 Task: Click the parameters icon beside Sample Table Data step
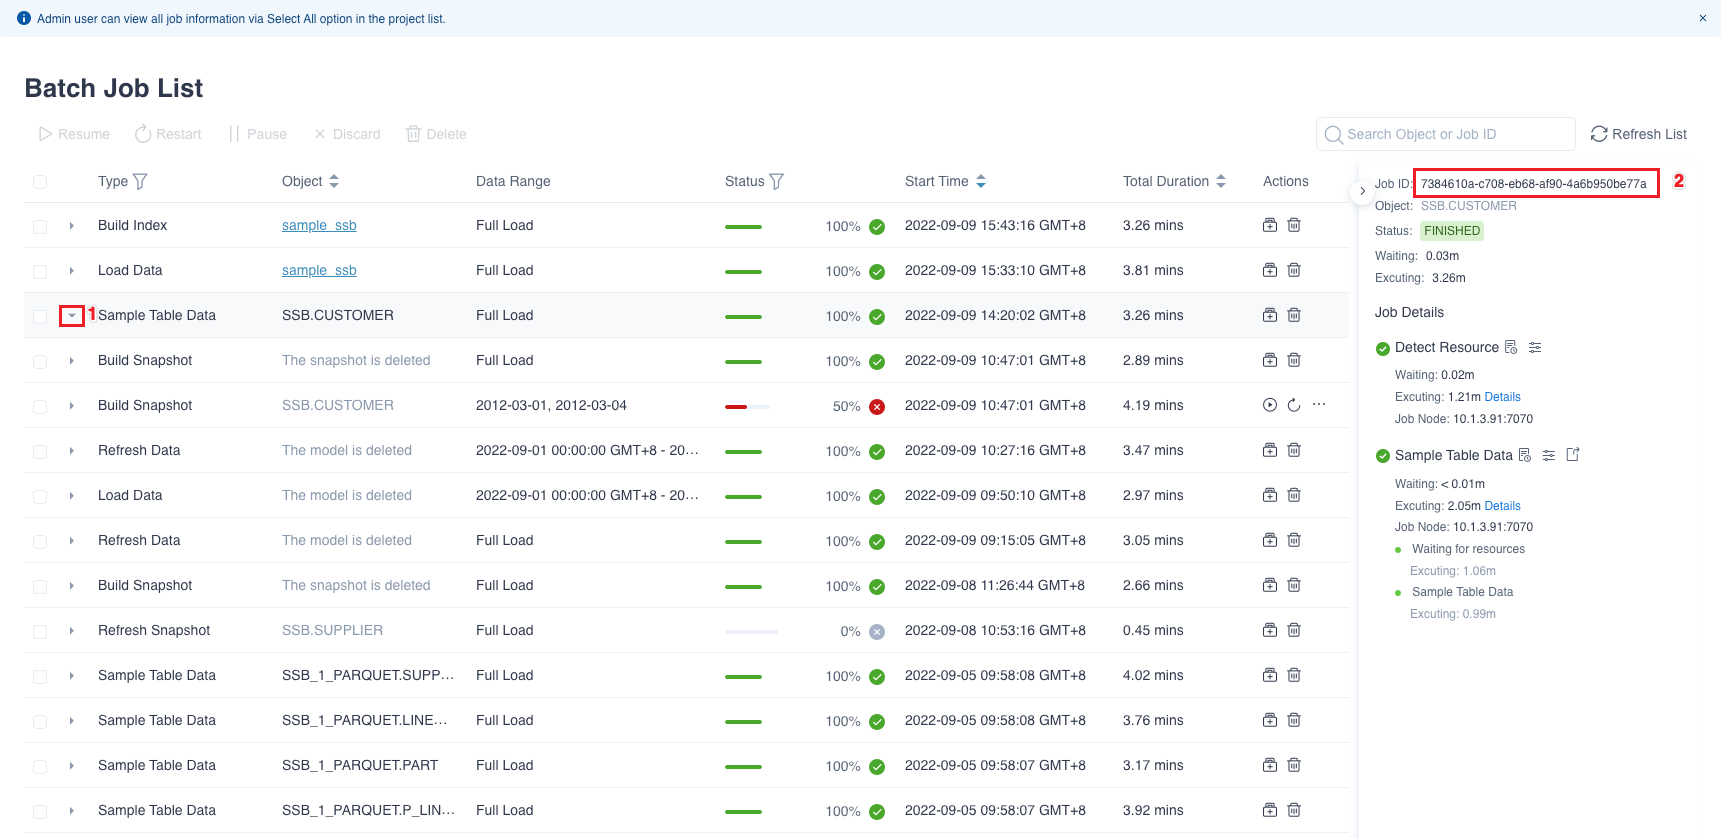coord(1549,455)
